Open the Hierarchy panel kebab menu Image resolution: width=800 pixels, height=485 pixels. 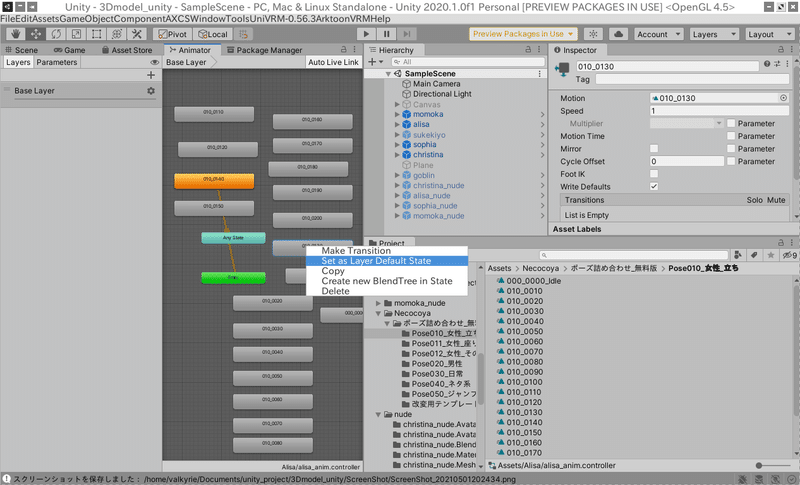(x=539, y=49)
